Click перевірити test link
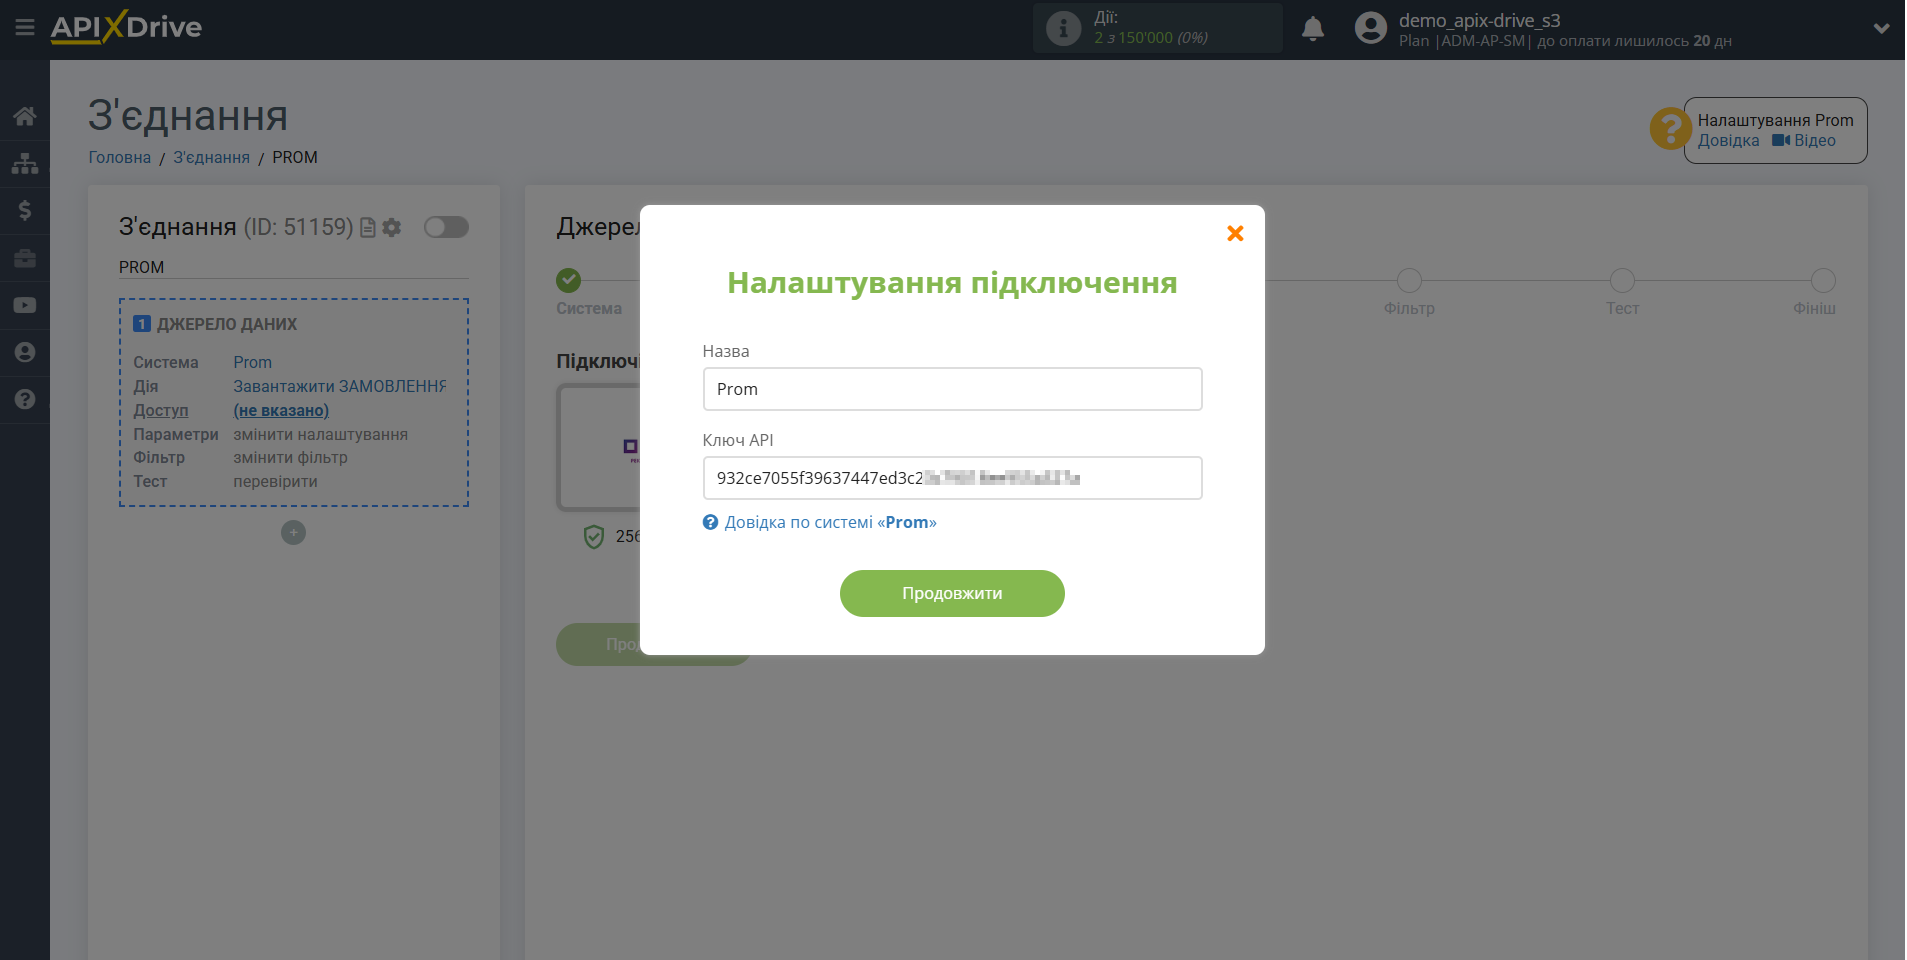Screen dimensions: 1907x960 [275, 481]
